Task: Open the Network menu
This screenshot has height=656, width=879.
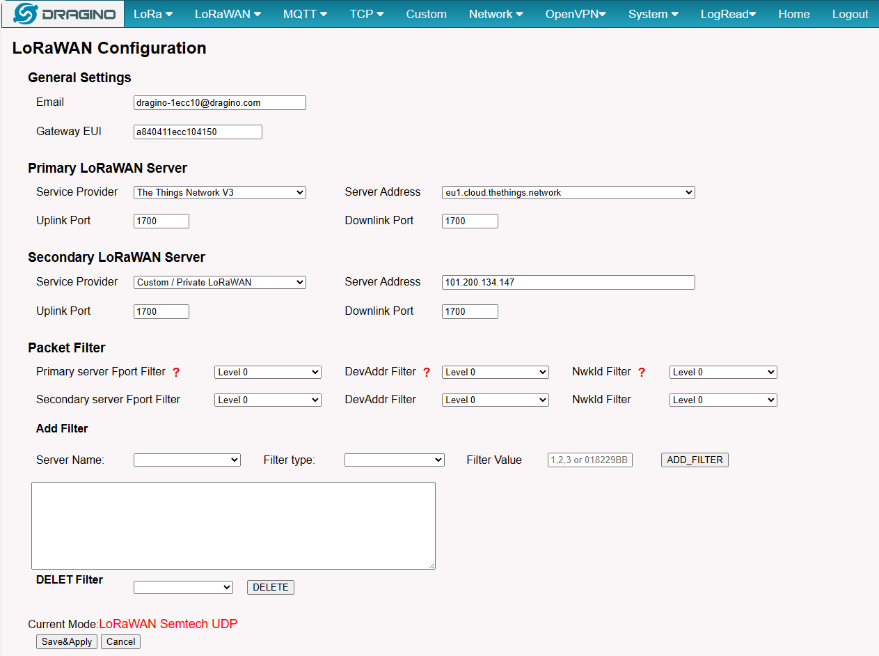Action: pos(496,14)
